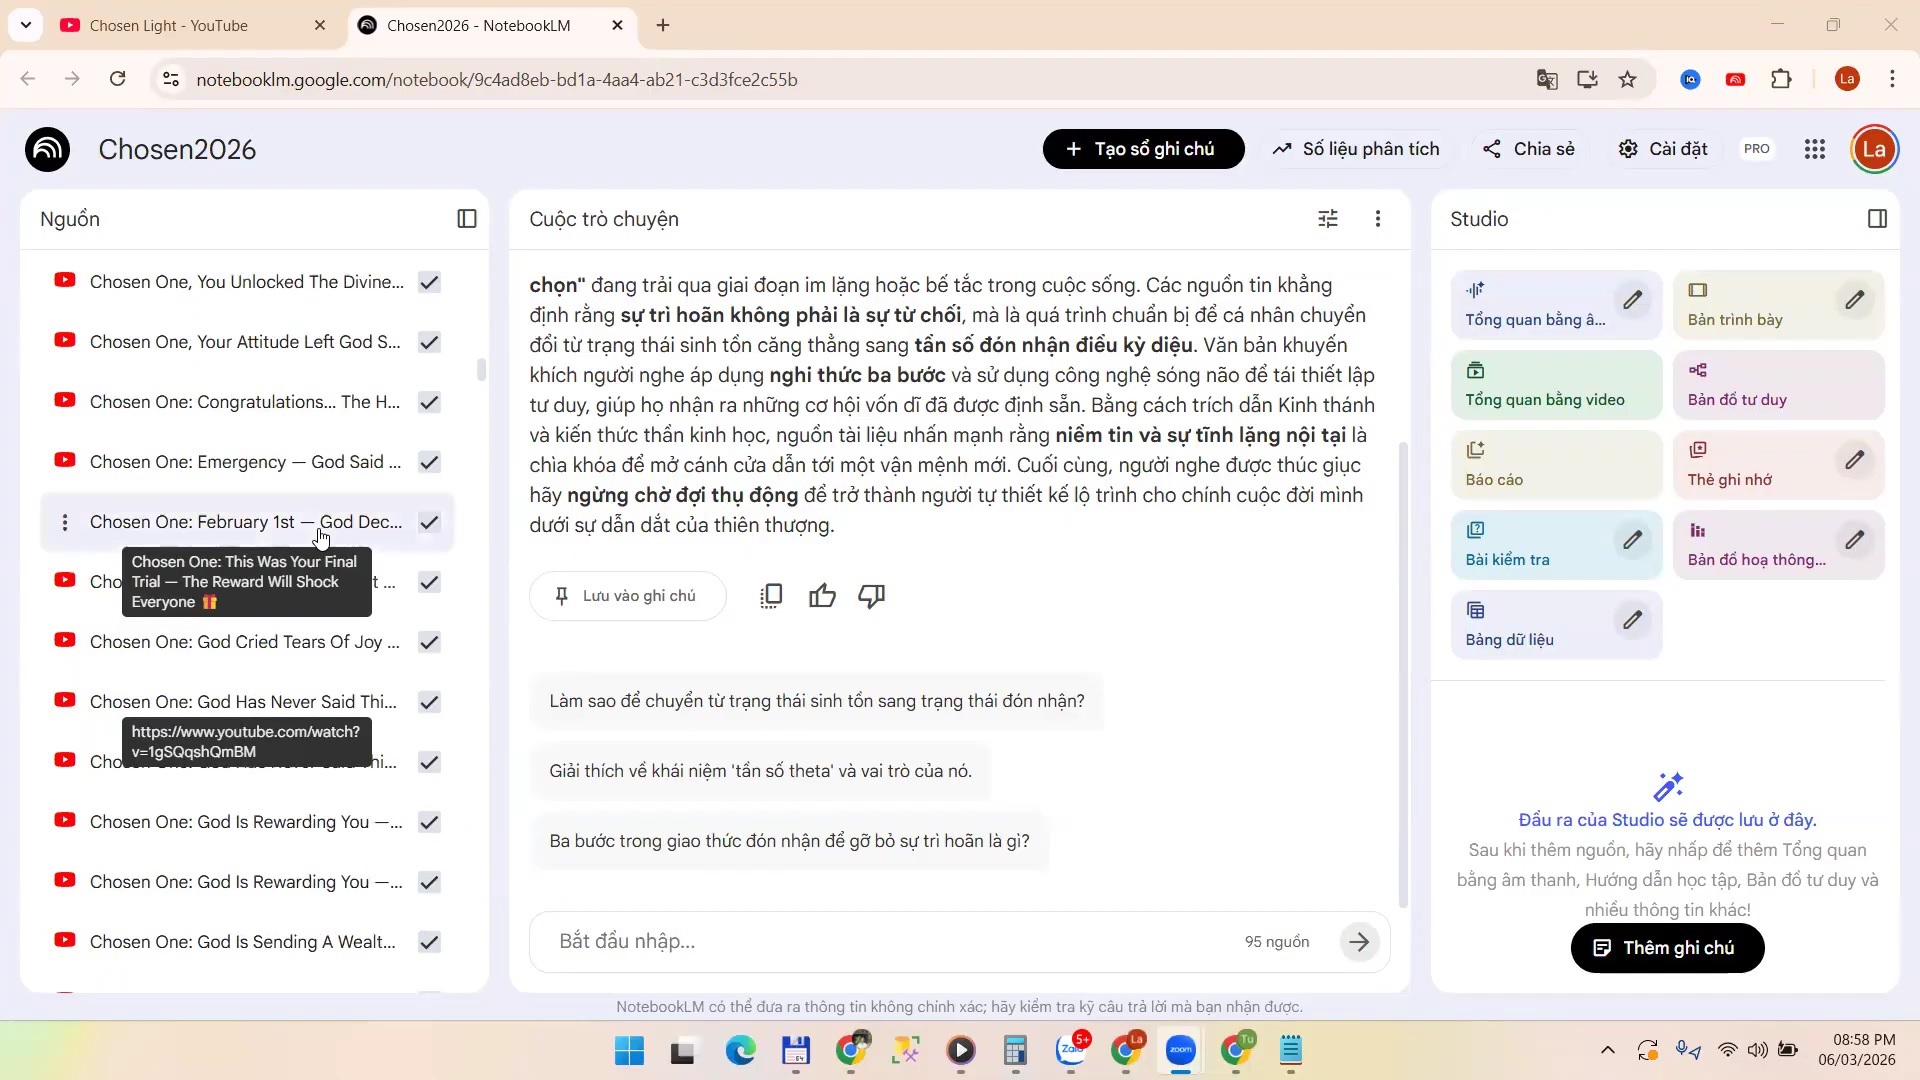Create Tổng quan bằng video
Screen dimensions: 1920x1080
point(1556,385)
